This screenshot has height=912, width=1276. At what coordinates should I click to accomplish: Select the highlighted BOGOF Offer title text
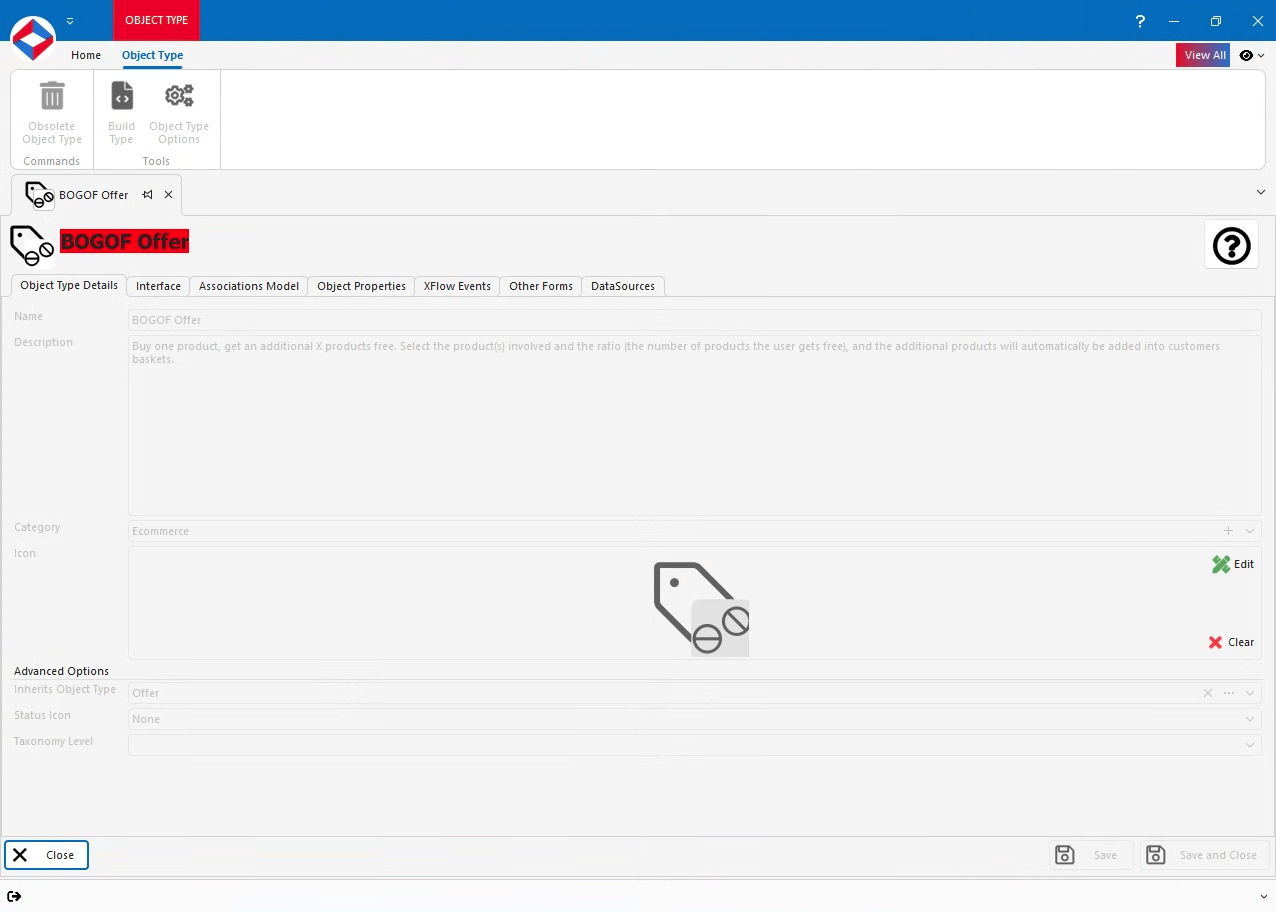[x=124, y=241]
